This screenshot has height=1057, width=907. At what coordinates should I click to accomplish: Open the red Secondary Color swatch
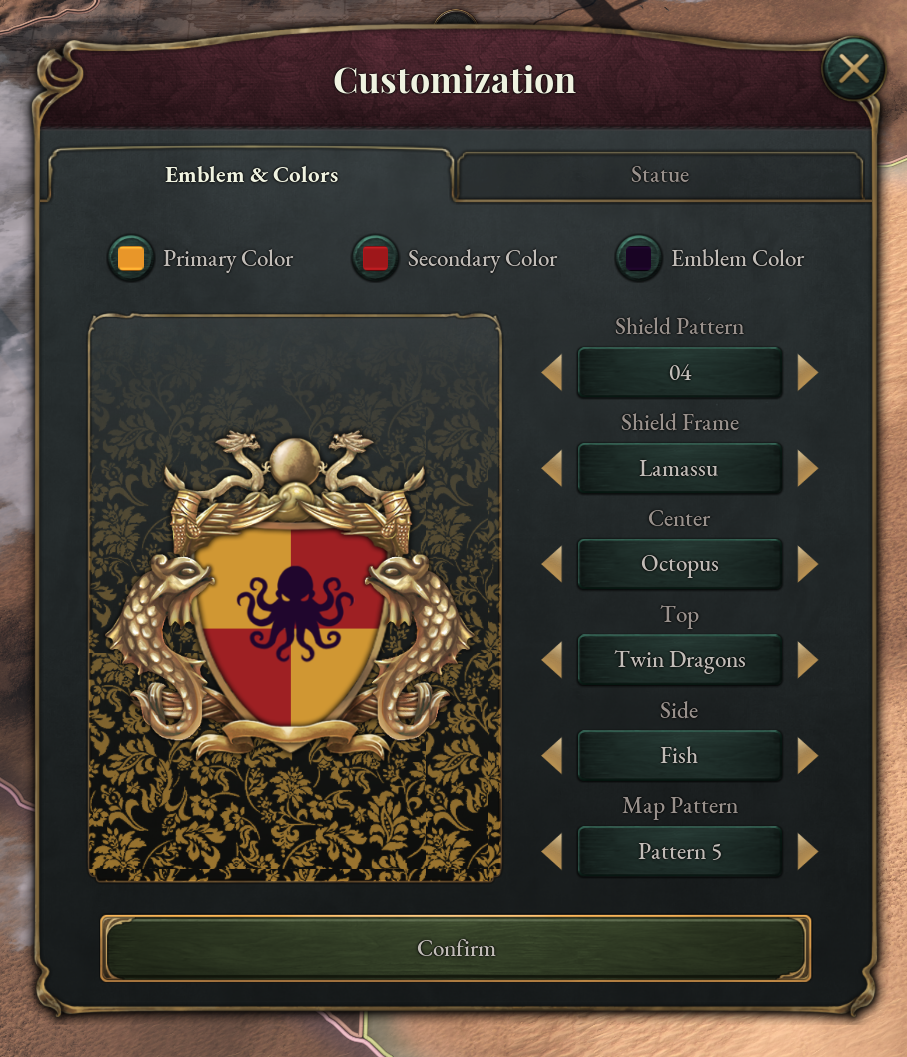375,259
